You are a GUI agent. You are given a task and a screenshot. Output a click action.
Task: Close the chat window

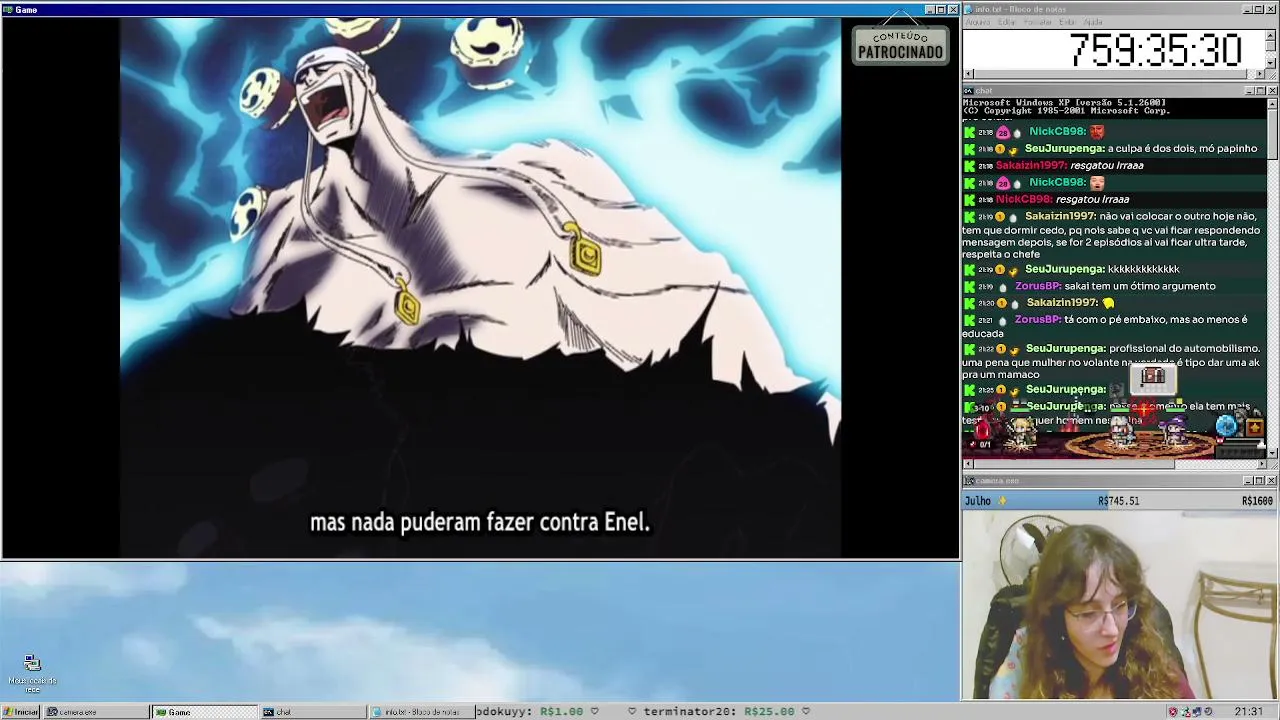1272,90
